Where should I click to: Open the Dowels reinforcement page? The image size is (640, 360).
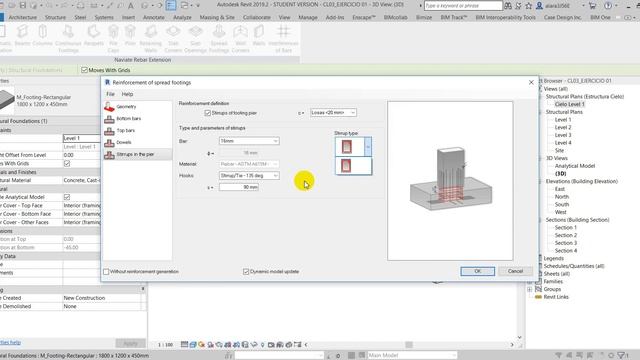point(124,142)
